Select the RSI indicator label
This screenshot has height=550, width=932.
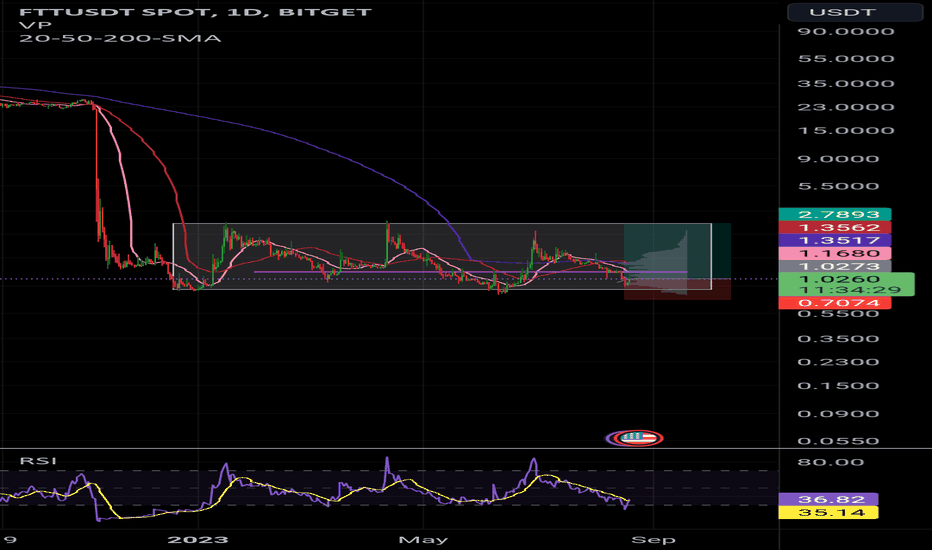(x=39, y=461)
